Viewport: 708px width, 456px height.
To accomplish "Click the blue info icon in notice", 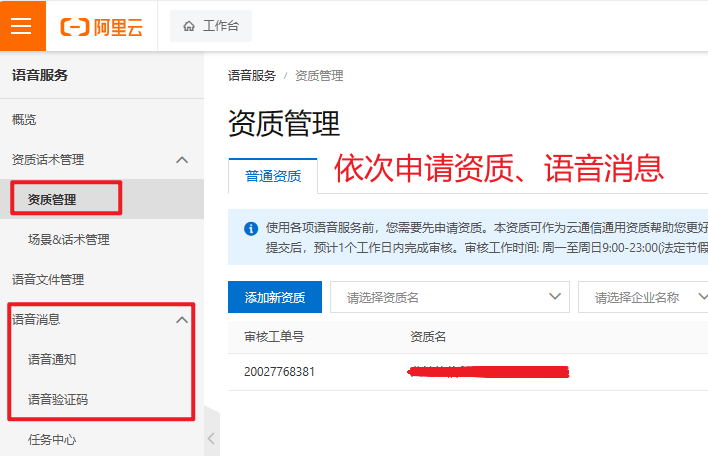I will 251,228.
